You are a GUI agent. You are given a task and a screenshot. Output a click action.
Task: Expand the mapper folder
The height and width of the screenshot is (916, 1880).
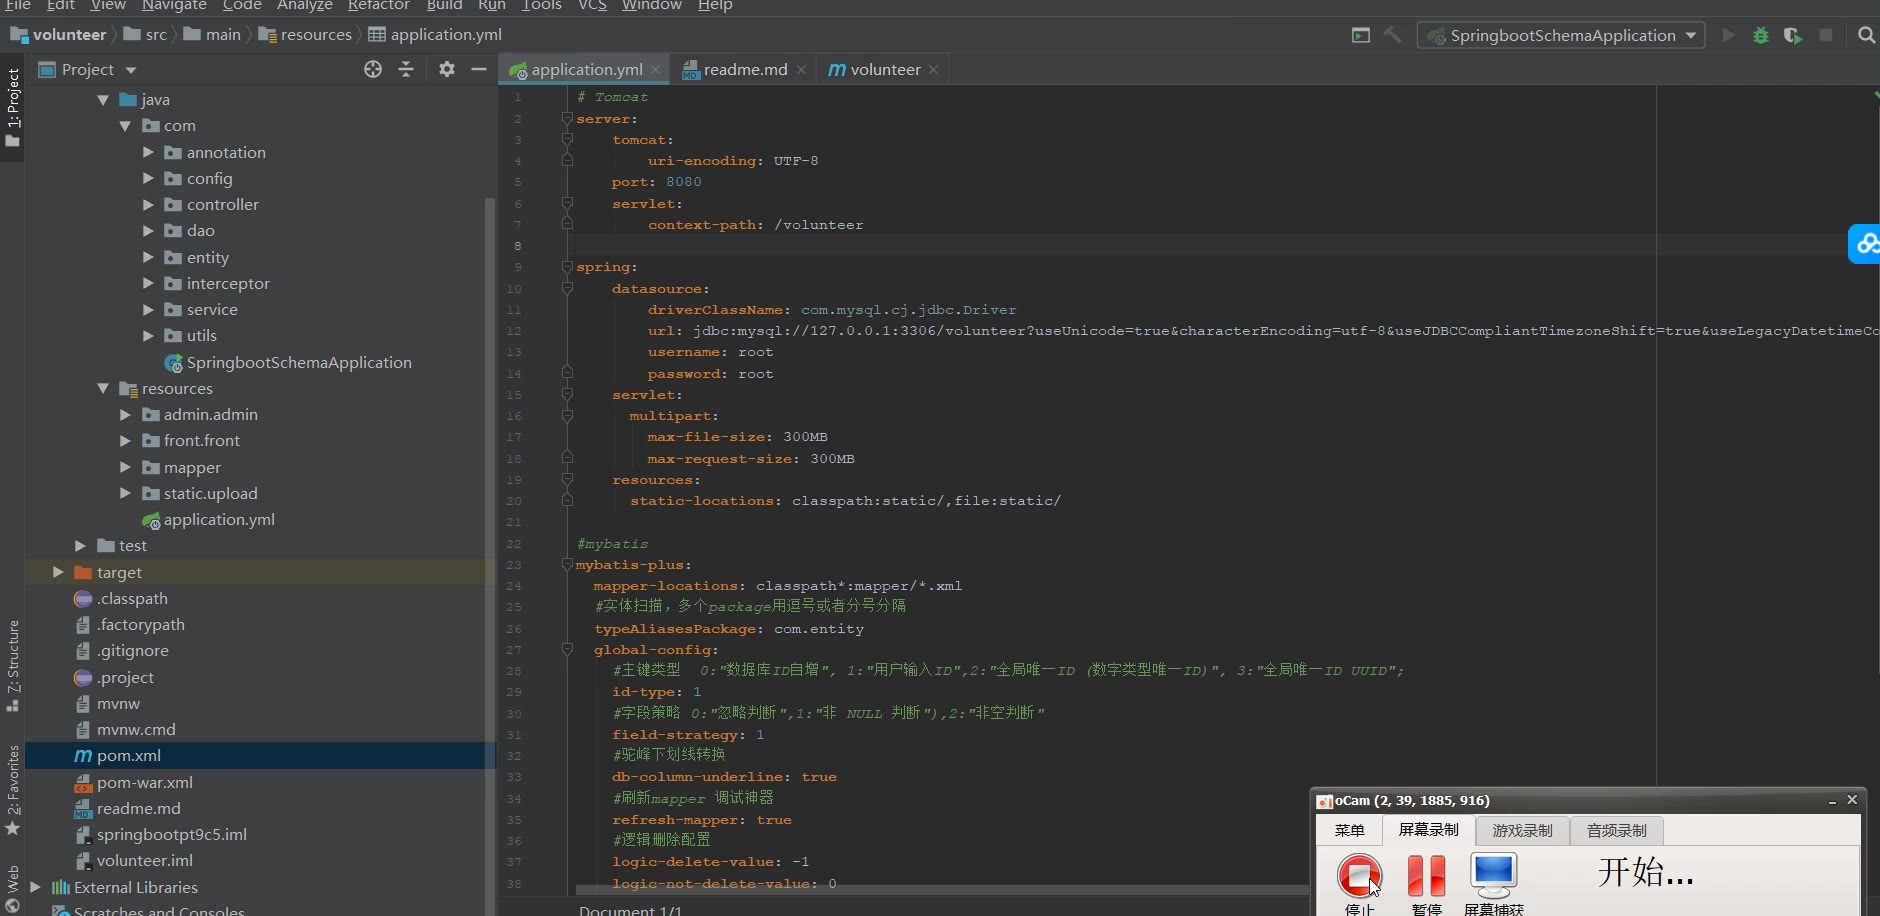coord(125,467)
